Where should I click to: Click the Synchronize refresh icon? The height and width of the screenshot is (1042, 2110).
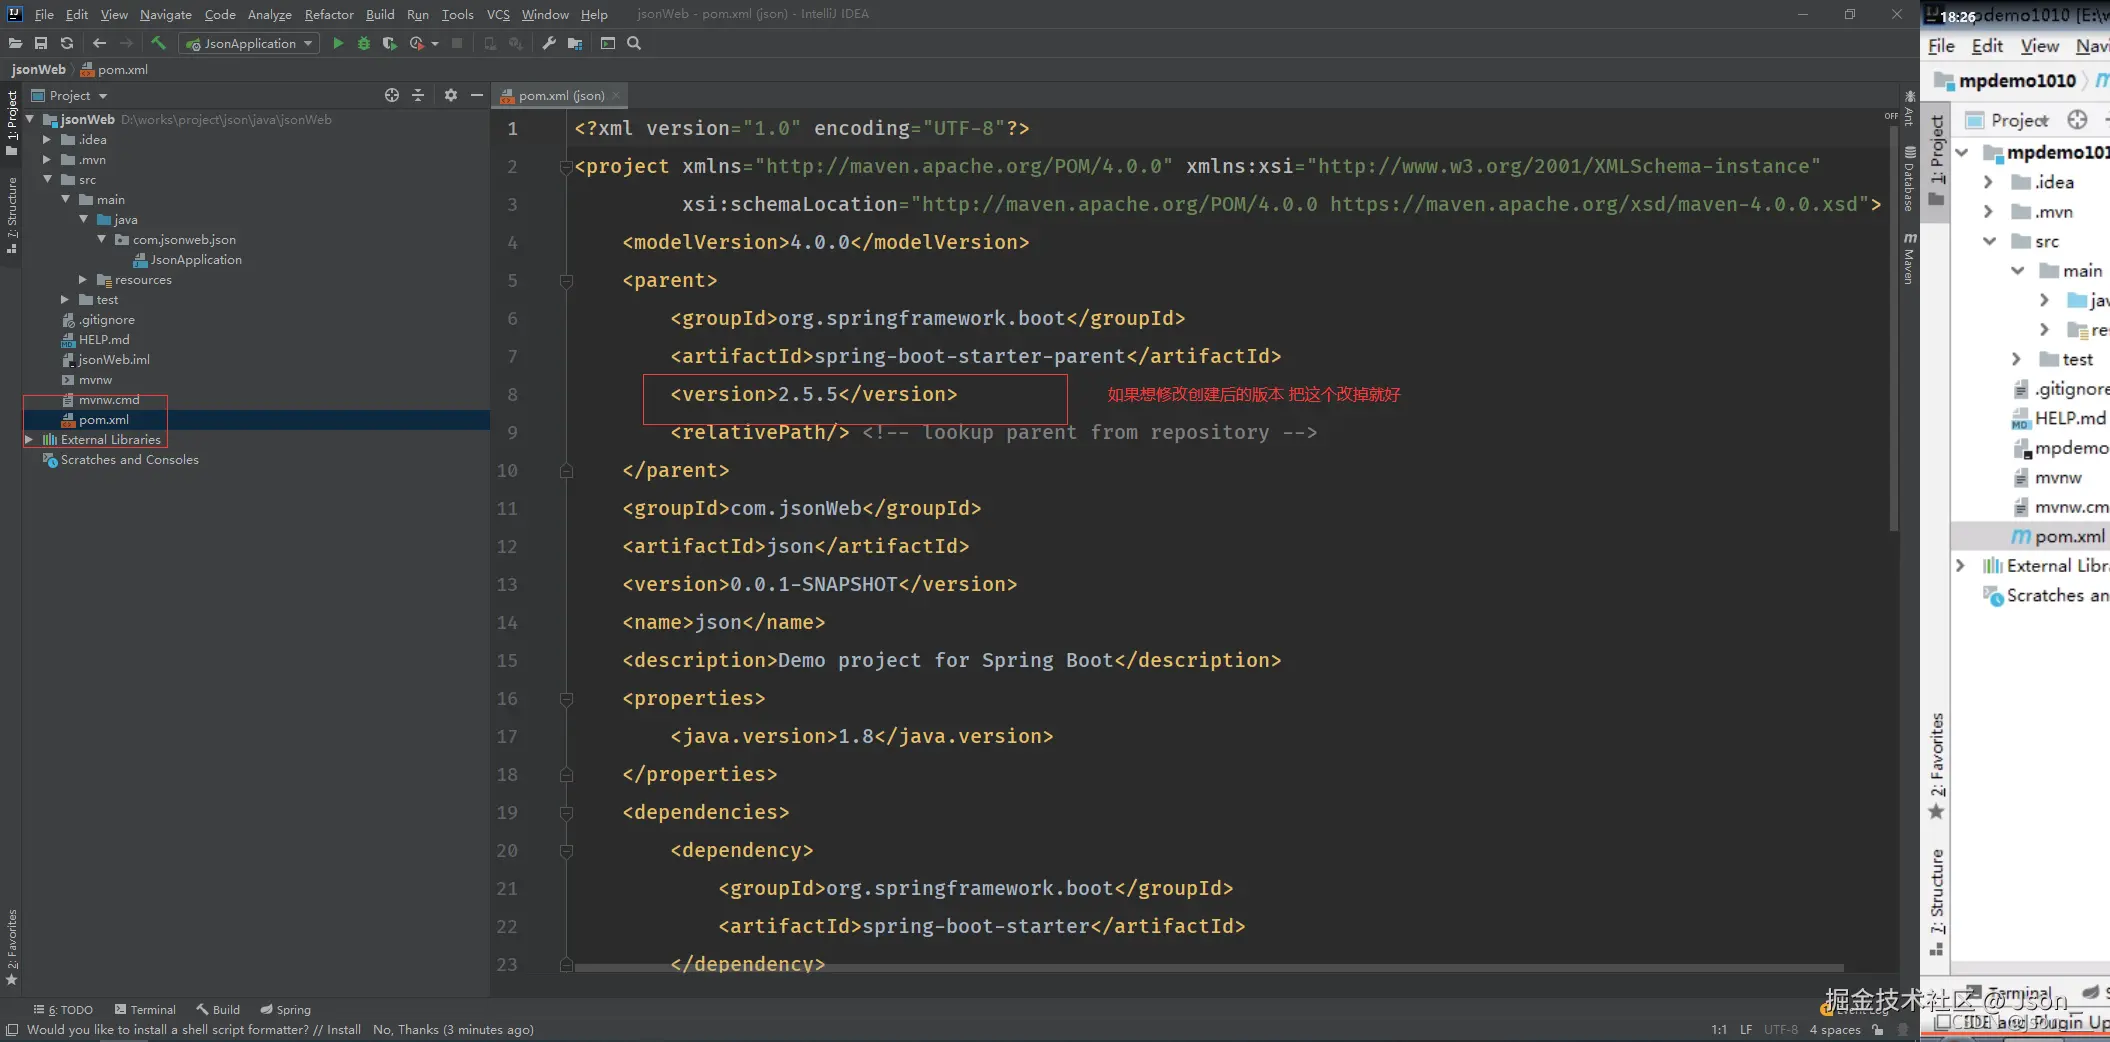coord(67,43)
